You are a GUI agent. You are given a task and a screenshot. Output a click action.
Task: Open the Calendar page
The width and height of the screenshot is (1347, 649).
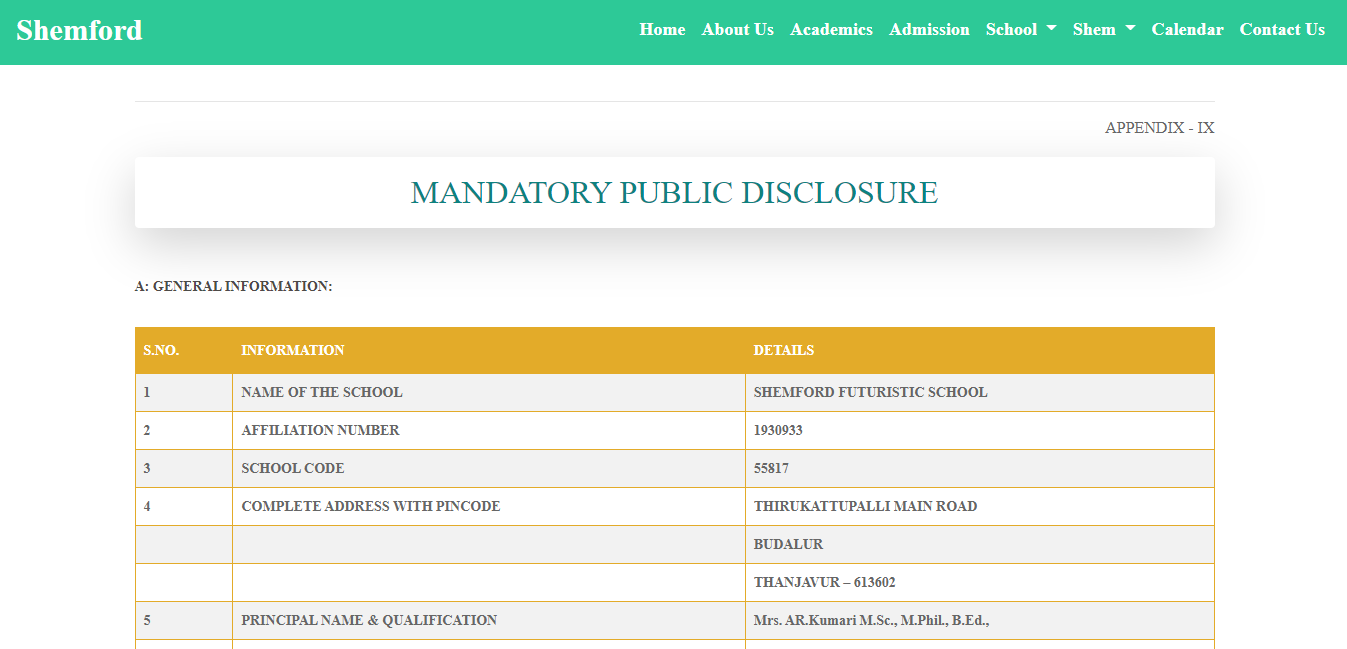tap(1187, 30)
